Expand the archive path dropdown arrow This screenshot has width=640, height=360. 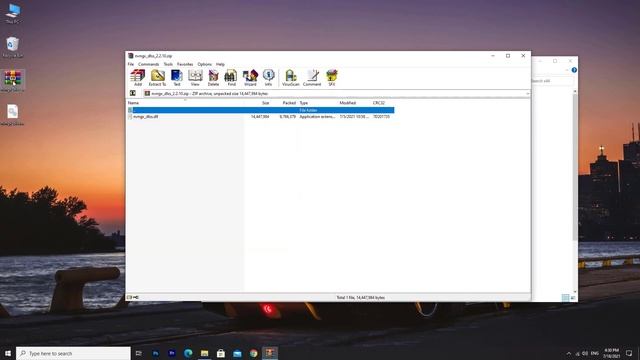tap(527, 93)
